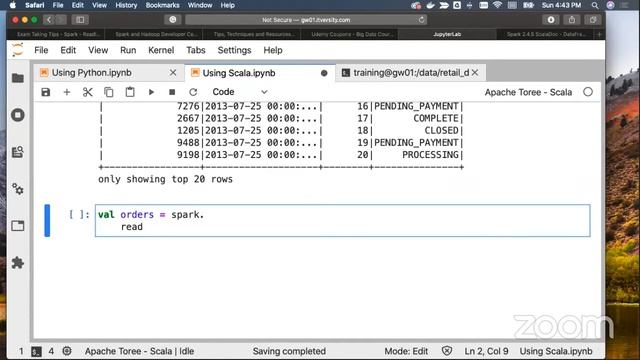
Task: Save the notebook with the disk icon
Action: click(46, 92)
